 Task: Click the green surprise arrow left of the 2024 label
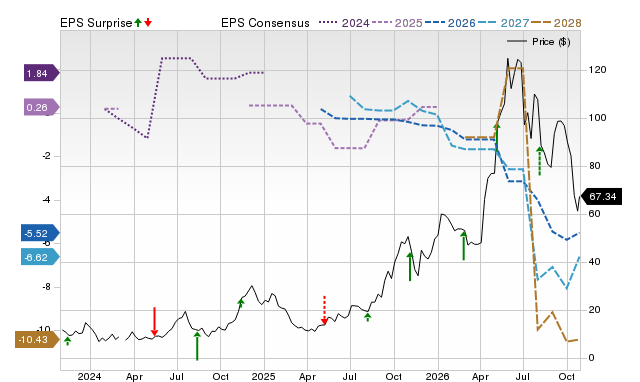(x=68, y=341)
